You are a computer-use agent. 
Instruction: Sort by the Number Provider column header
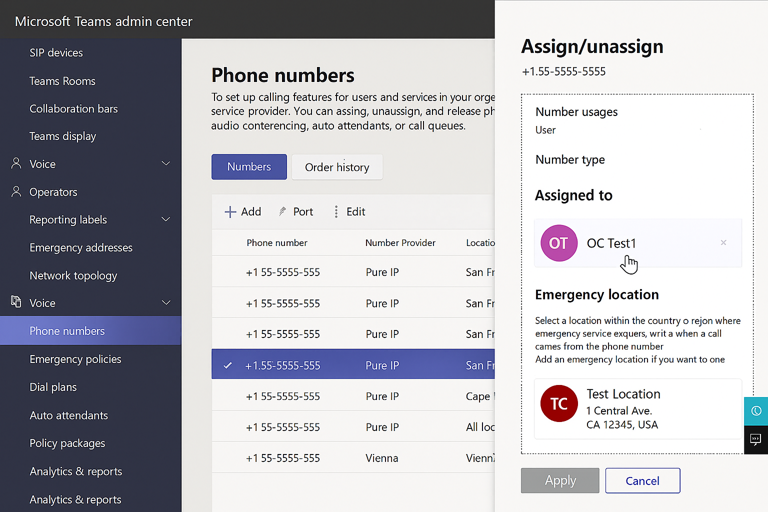point(400,243)
